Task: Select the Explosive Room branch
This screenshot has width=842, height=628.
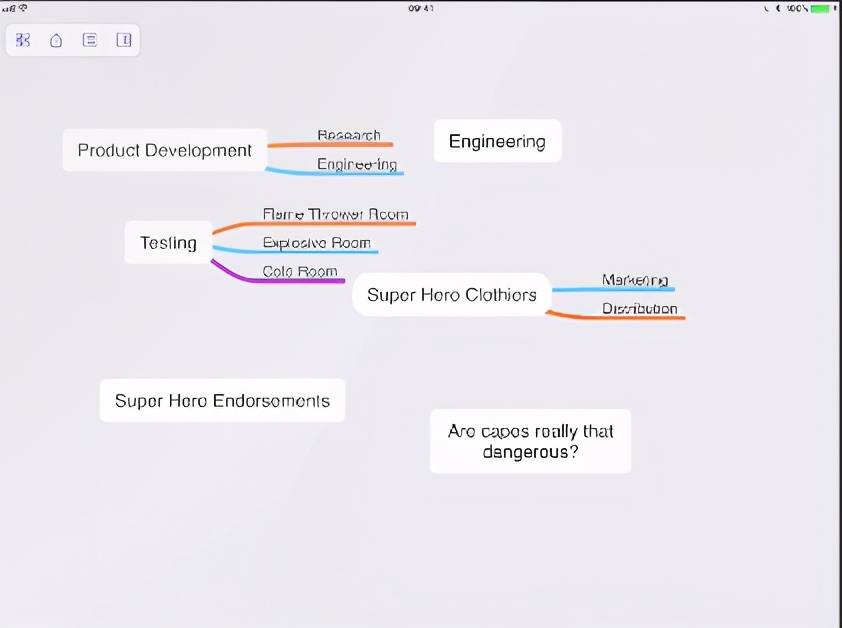Action: coord(316,243)
